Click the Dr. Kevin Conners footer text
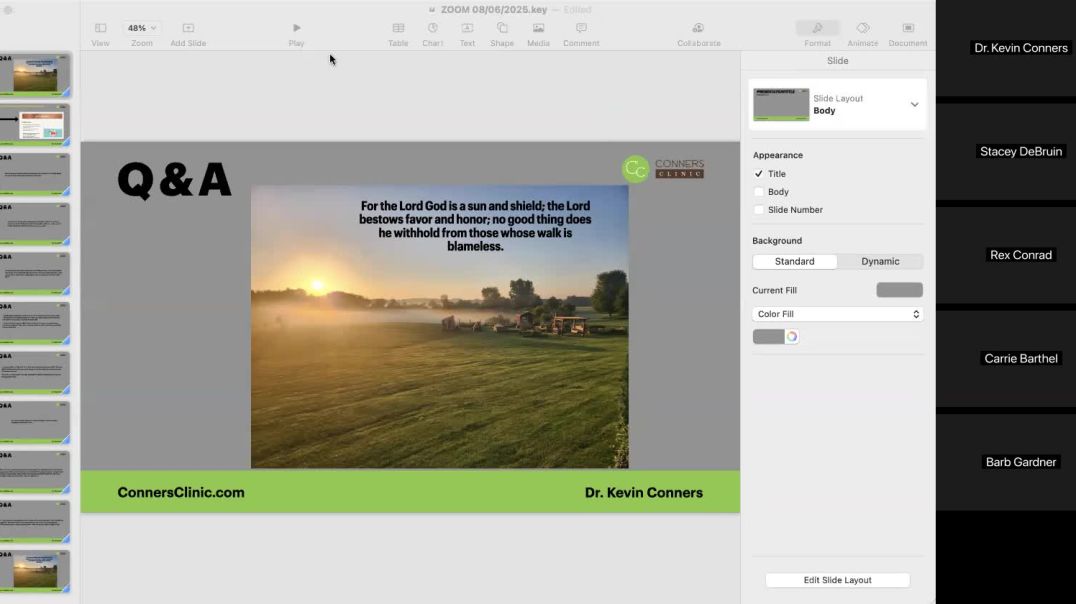This screenshot has width=1076, height=604. click(x=644, y=493)
